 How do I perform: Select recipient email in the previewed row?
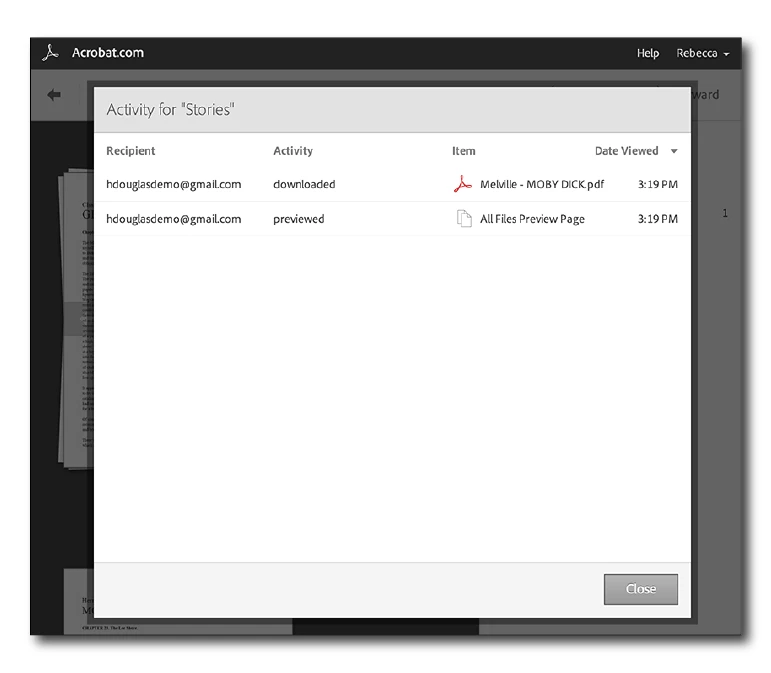pos(174,219)
